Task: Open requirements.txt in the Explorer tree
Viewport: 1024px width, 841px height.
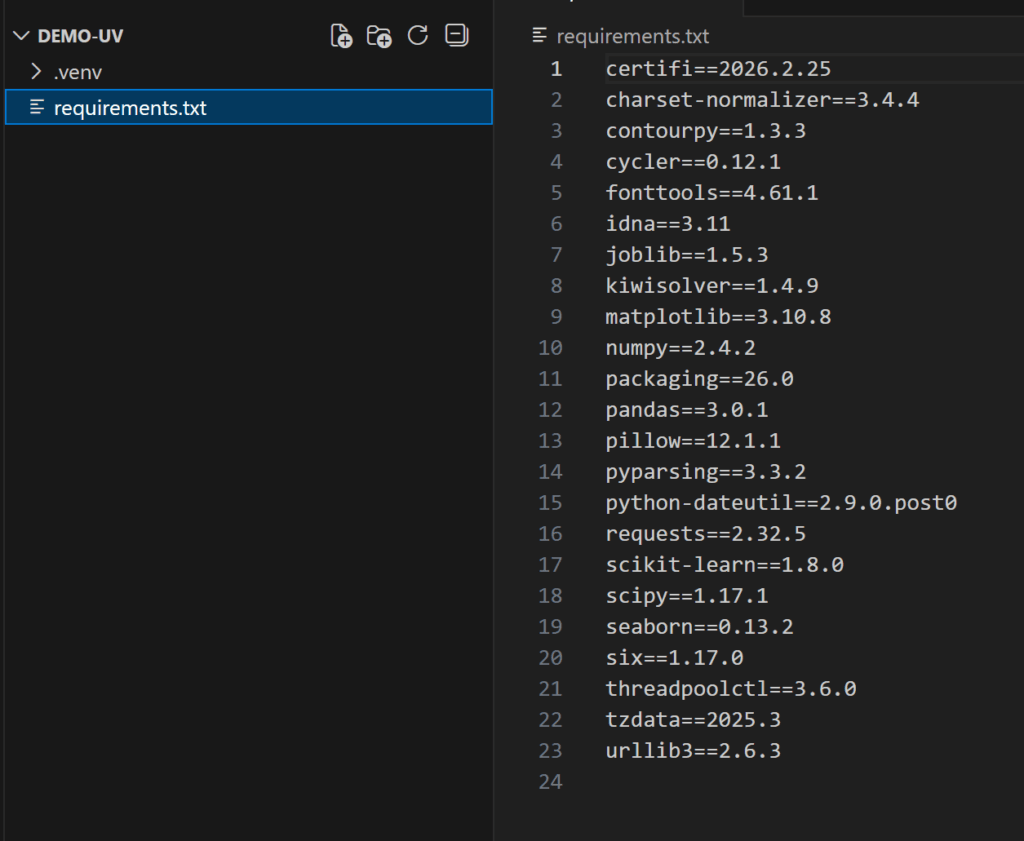Action: click(130, 107)
